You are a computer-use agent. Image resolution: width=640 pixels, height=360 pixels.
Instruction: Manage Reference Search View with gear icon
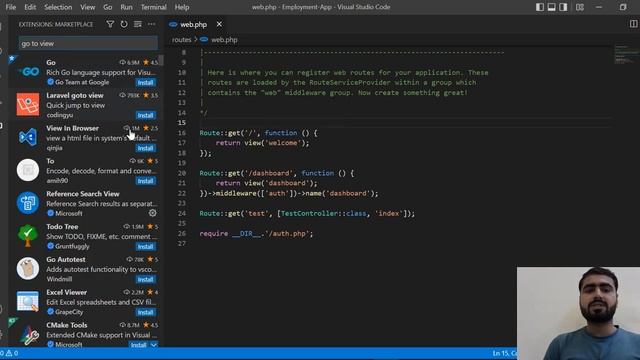click(x=153, y=213)
